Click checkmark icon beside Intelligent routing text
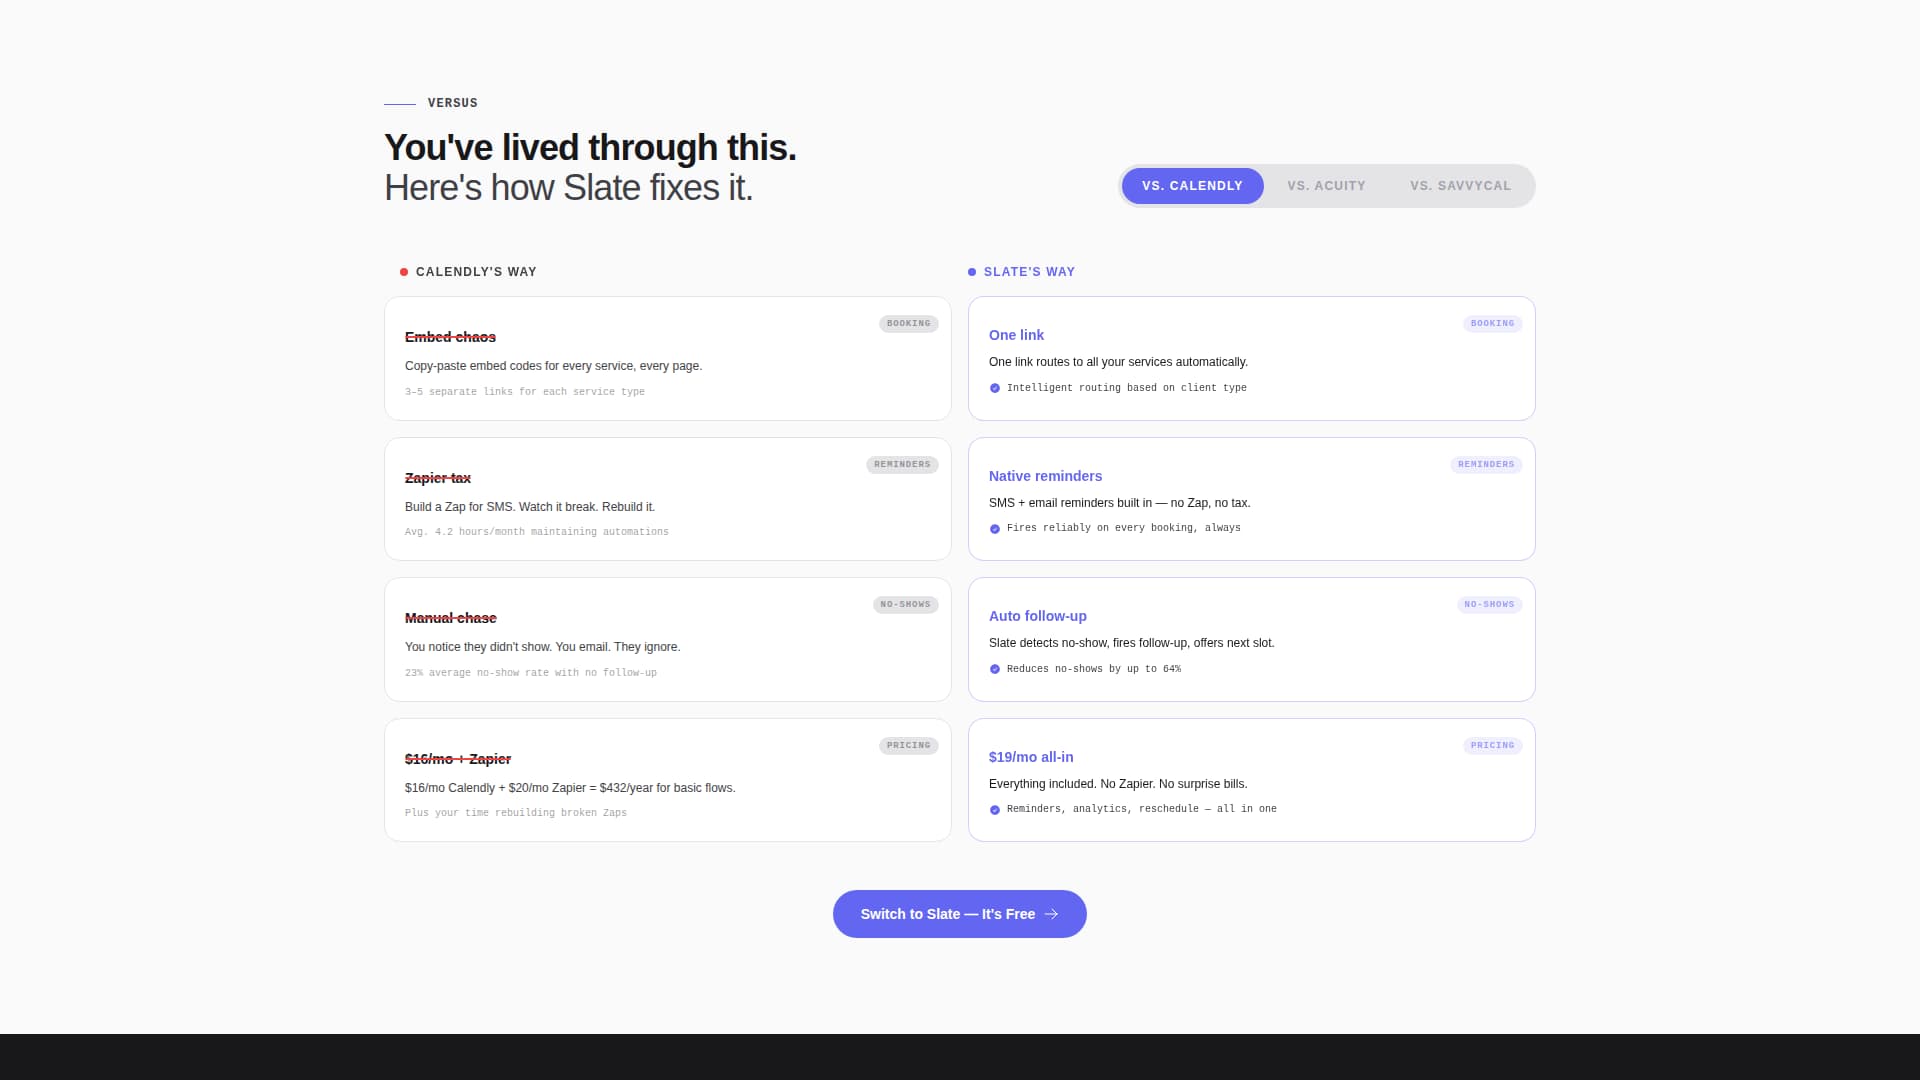The height and width of the screenshot is (1080, 1920). 994,388
